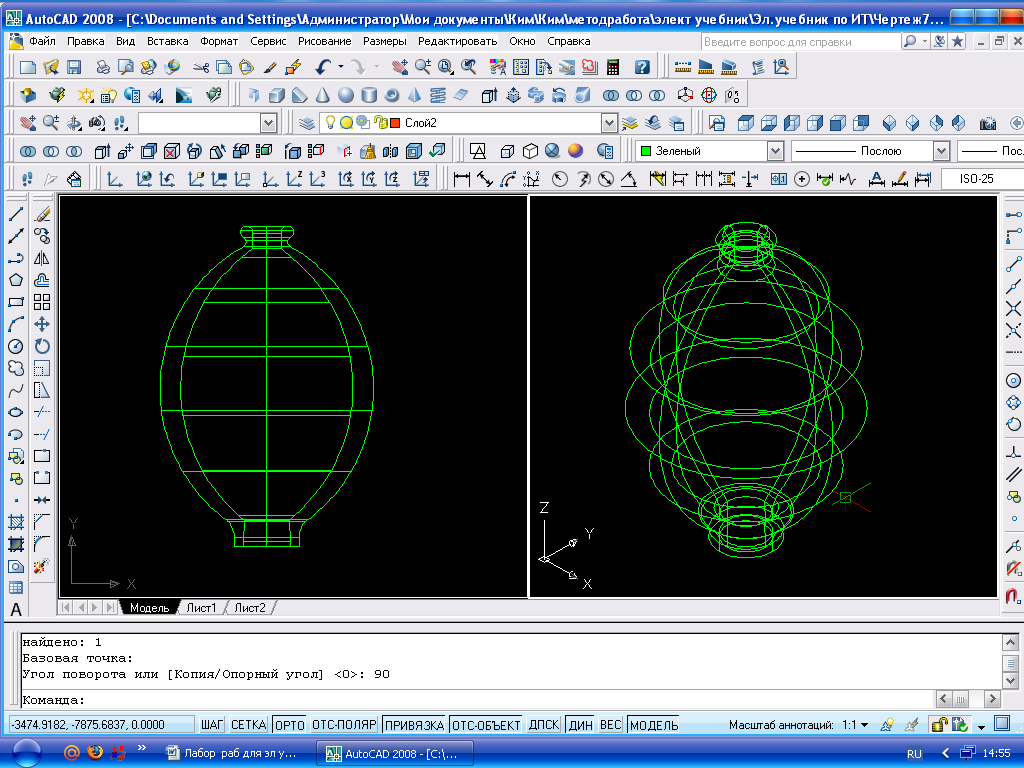Click the Match Properties brush icon
The height and width of the screenshot is (768, 1024).
270,67
